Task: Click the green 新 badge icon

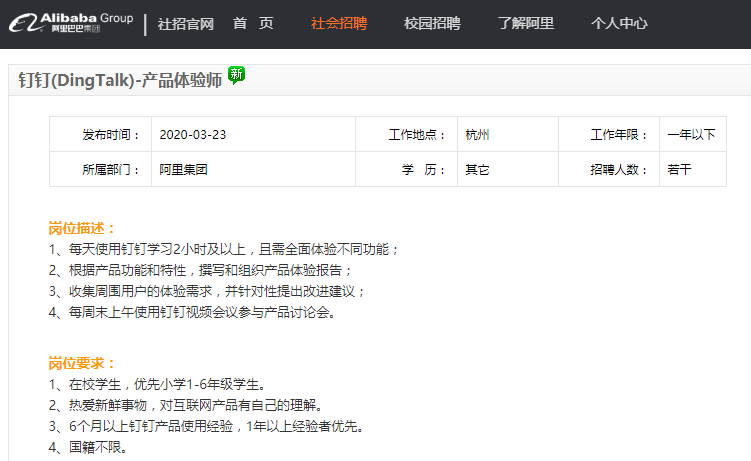Action: (x=236, y=75)
